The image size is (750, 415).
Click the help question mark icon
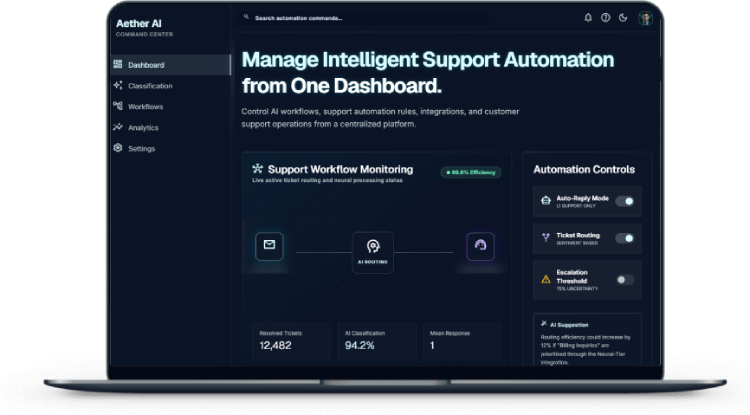point(606,18)
